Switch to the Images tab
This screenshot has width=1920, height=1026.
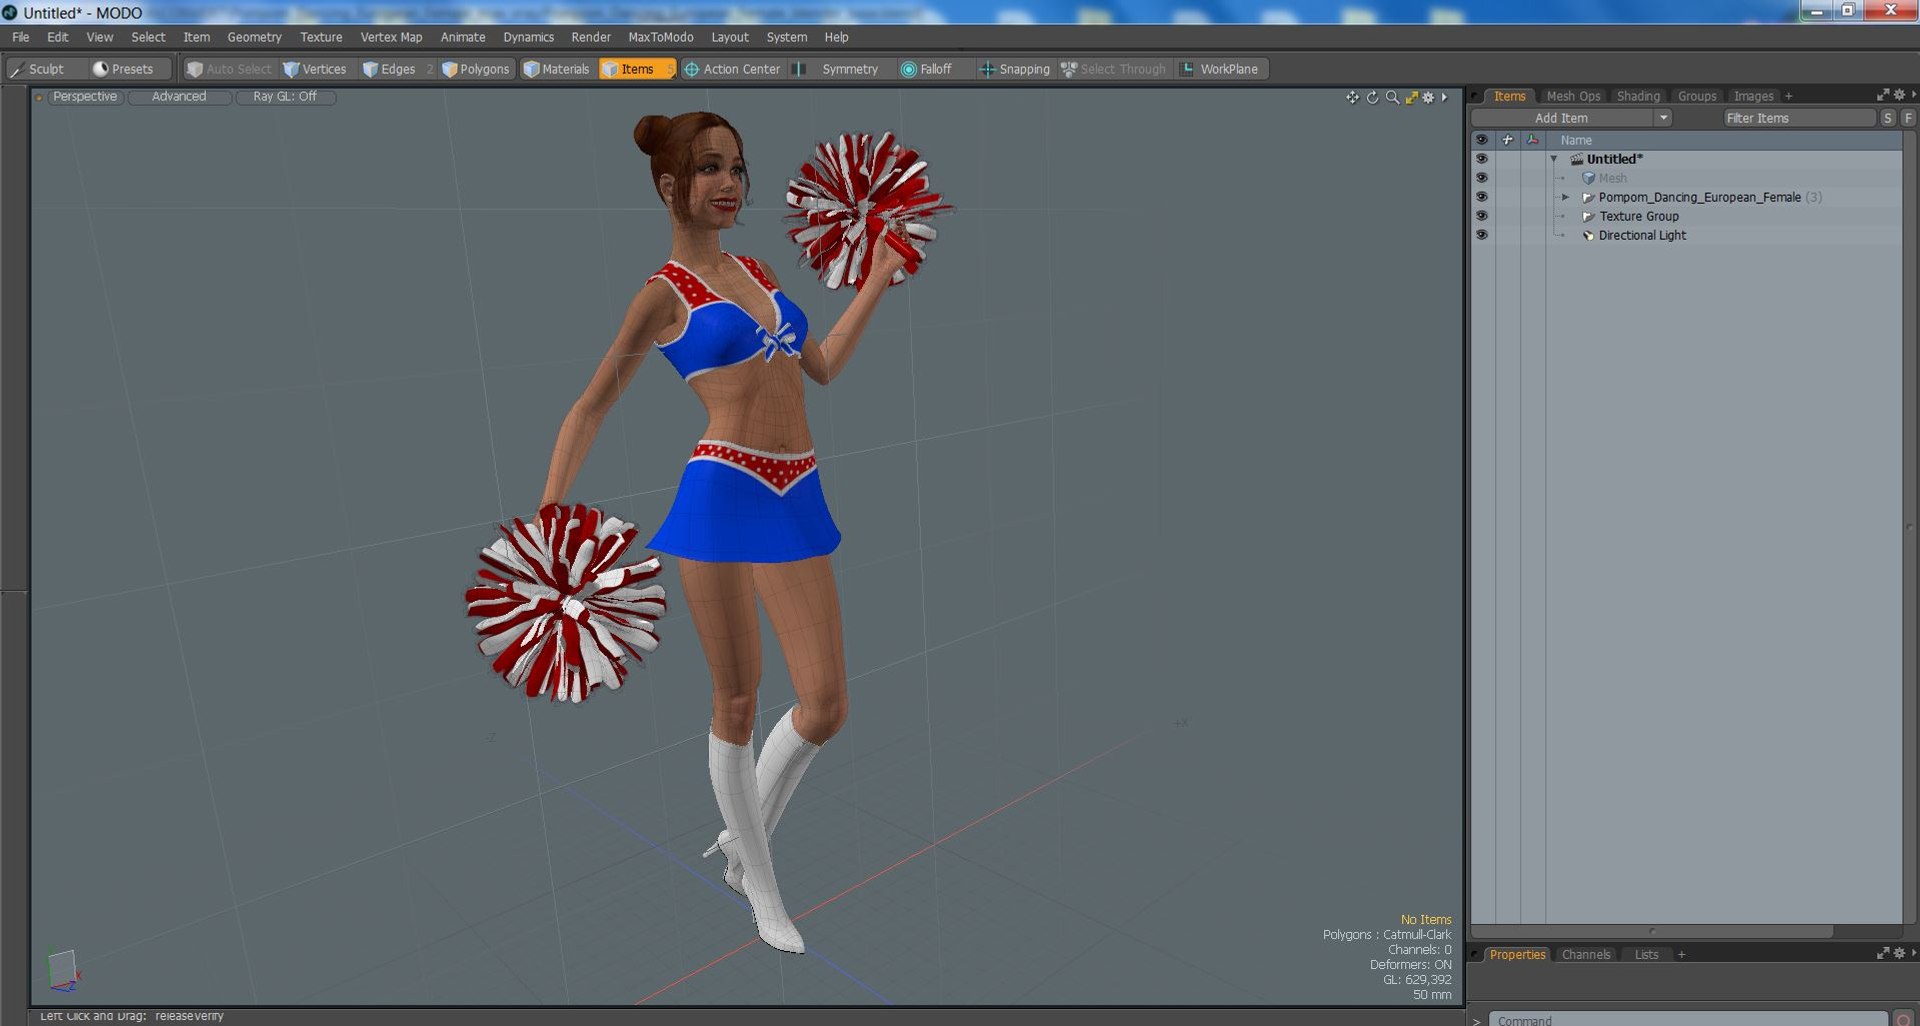1753,96
